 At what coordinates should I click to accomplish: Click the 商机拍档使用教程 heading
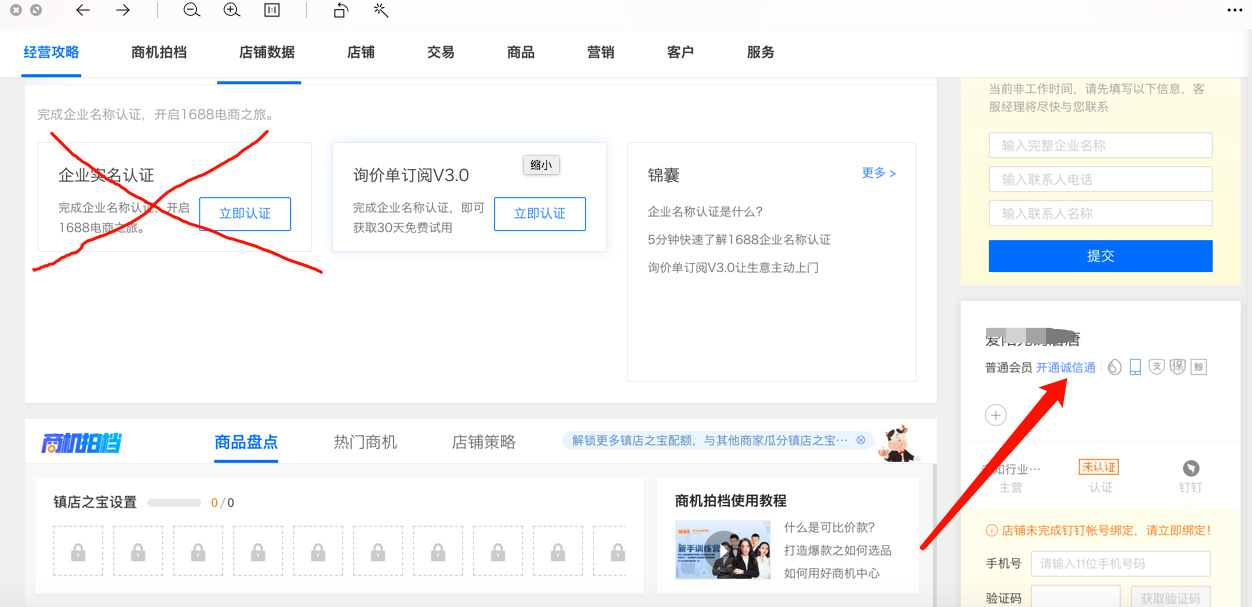731,501
